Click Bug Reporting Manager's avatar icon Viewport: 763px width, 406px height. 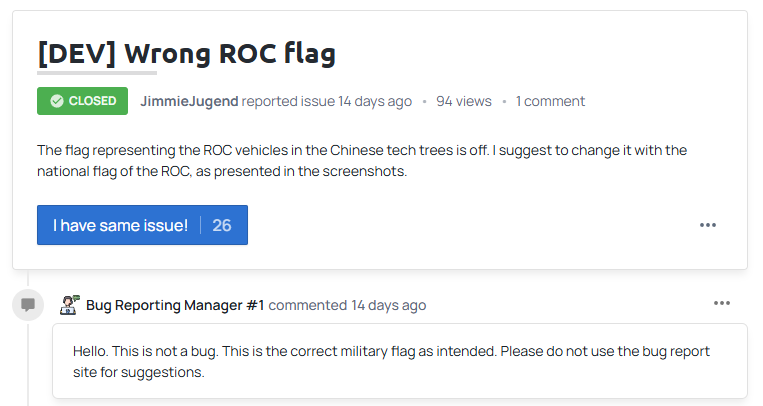70,305
